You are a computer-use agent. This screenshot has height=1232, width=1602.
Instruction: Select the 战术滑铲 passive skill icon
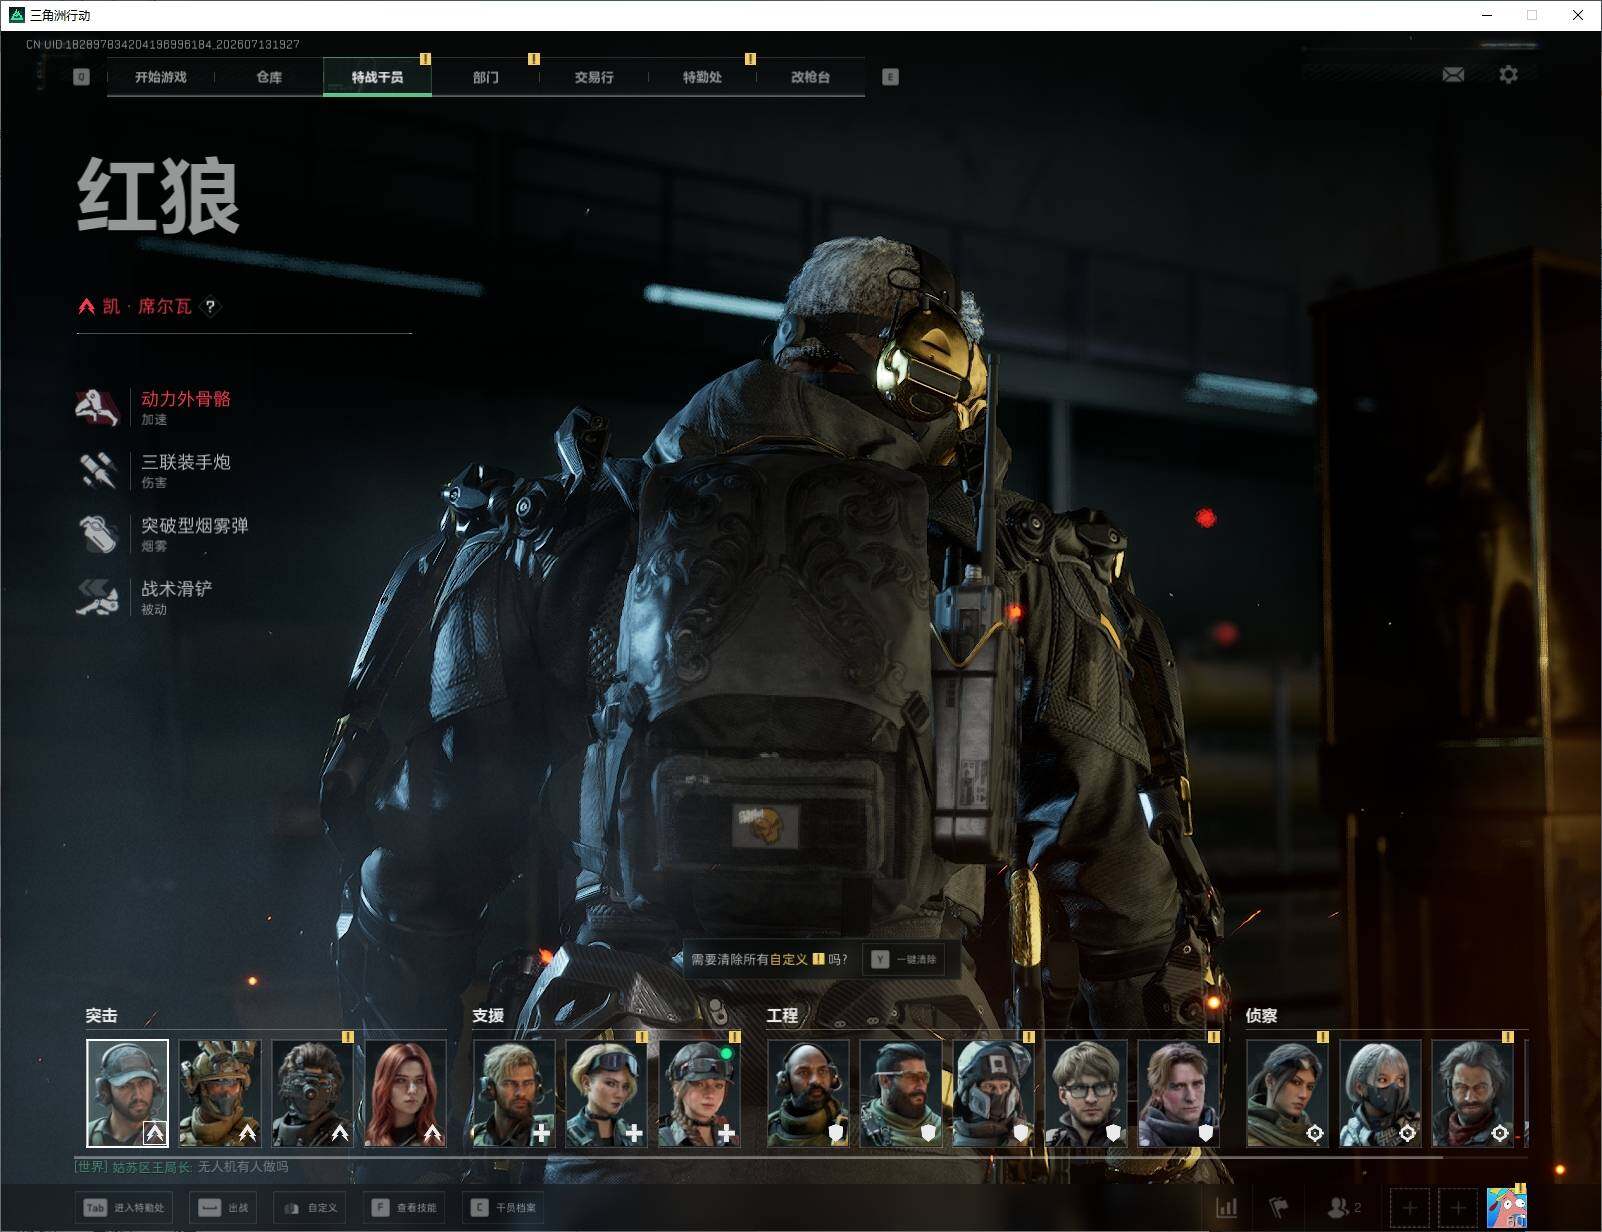(98, 597)
